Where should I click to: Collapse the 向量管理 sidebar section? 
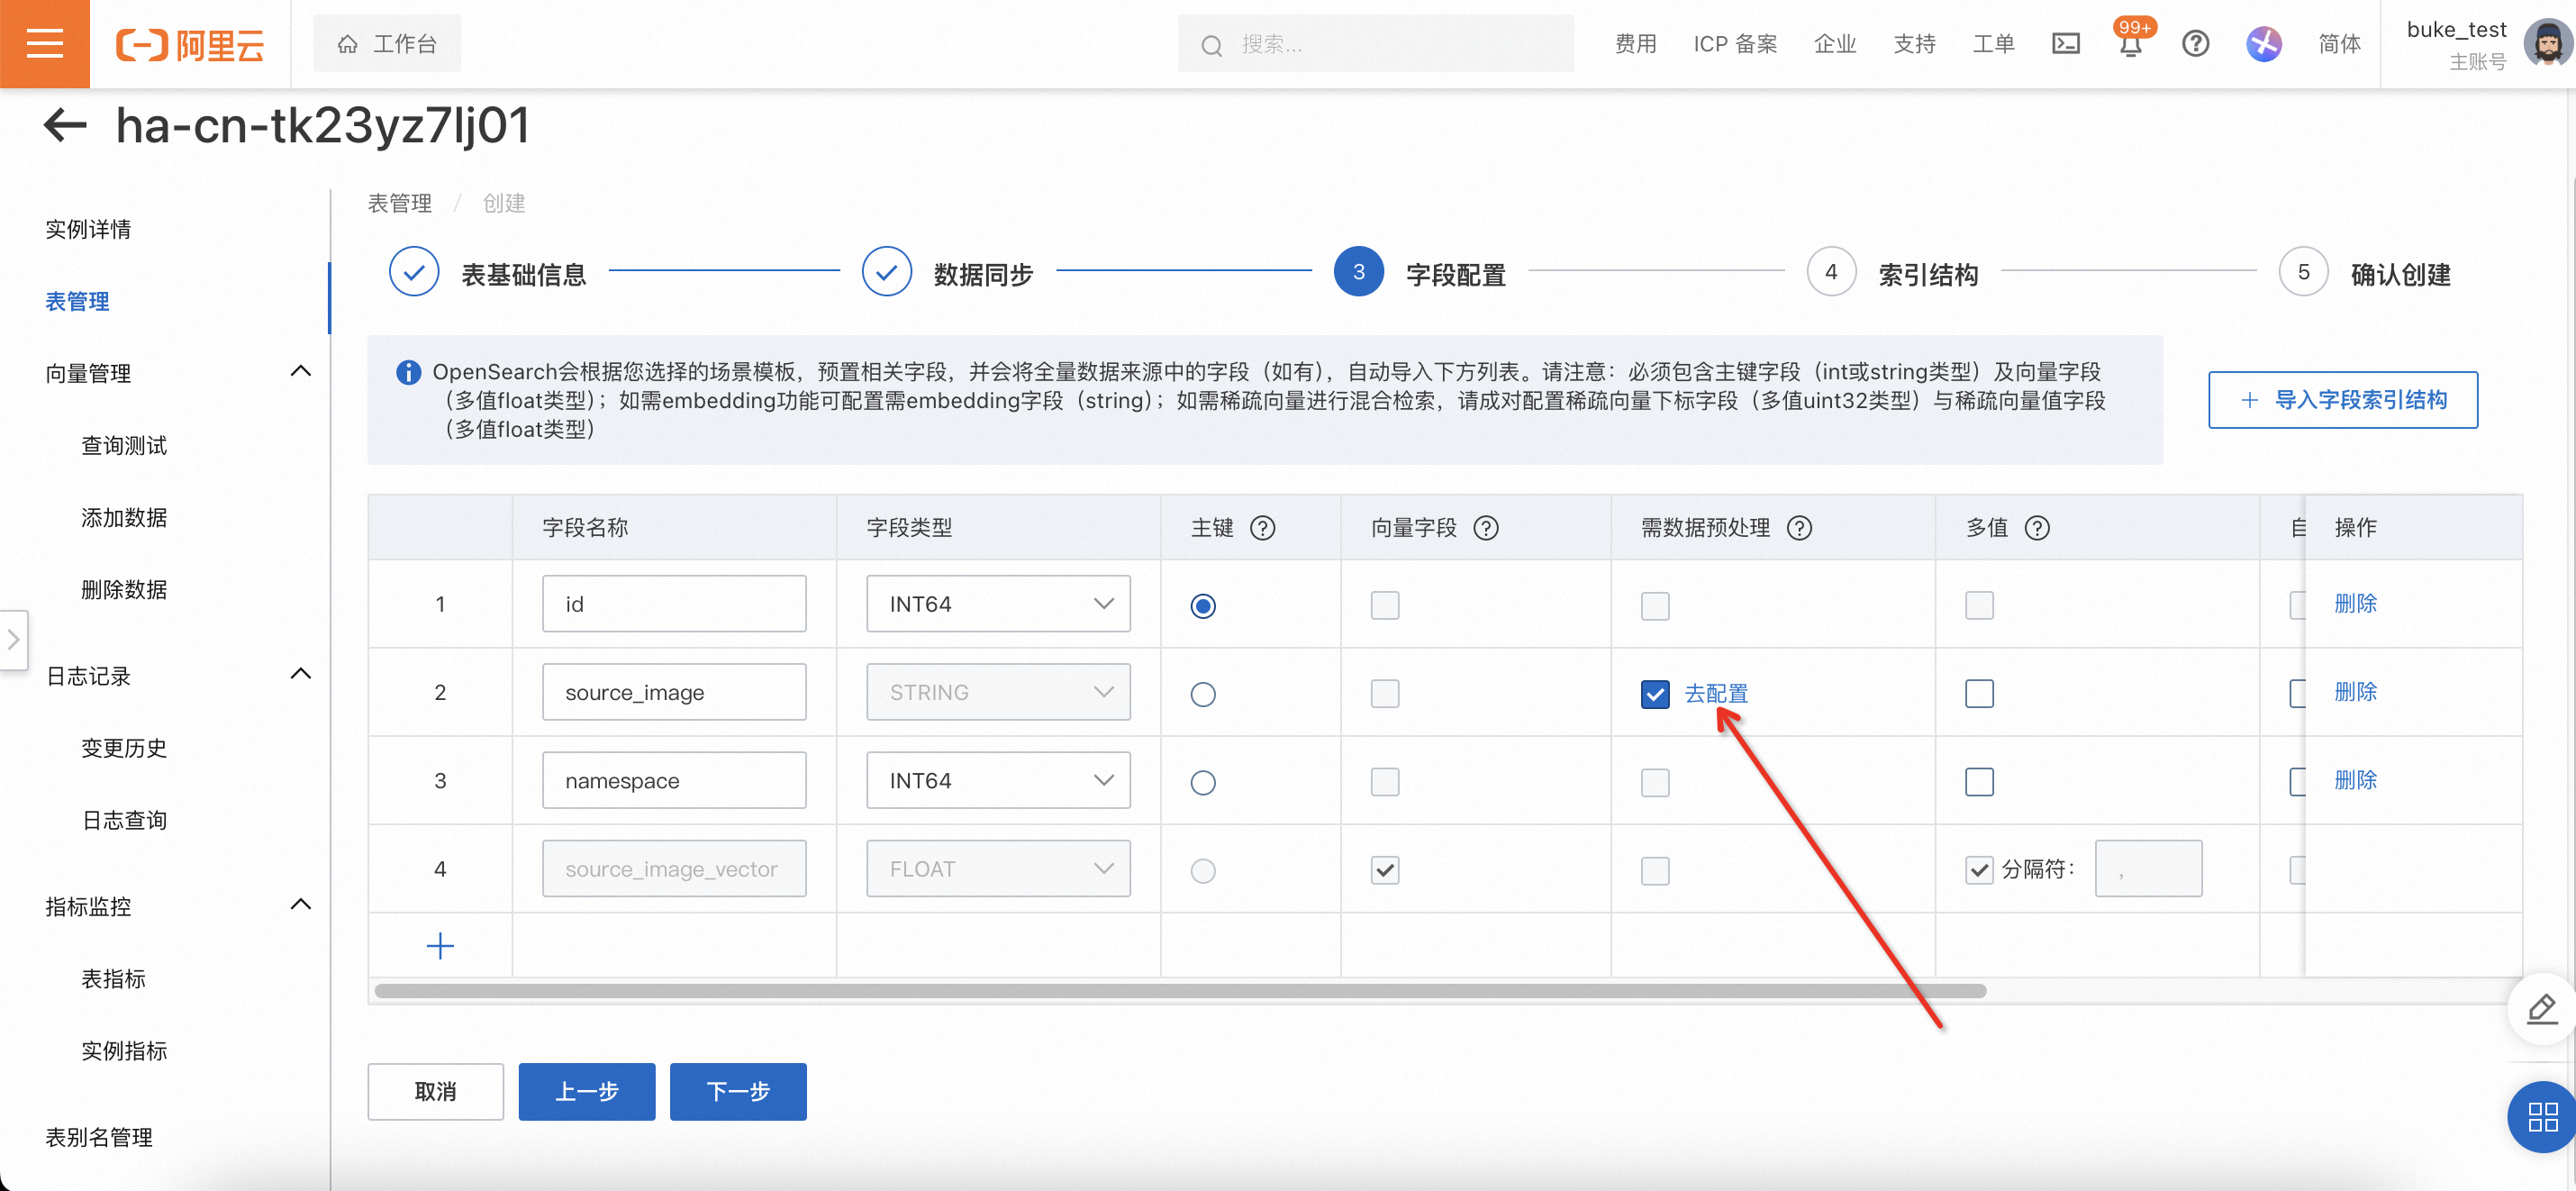coord(300,372)
